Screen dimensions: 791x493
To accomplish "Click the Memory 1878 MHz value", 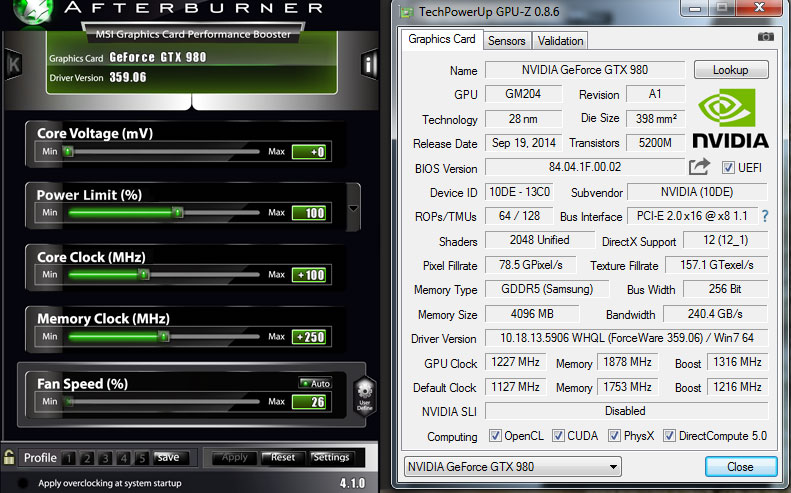I will (x=627, y=362).
